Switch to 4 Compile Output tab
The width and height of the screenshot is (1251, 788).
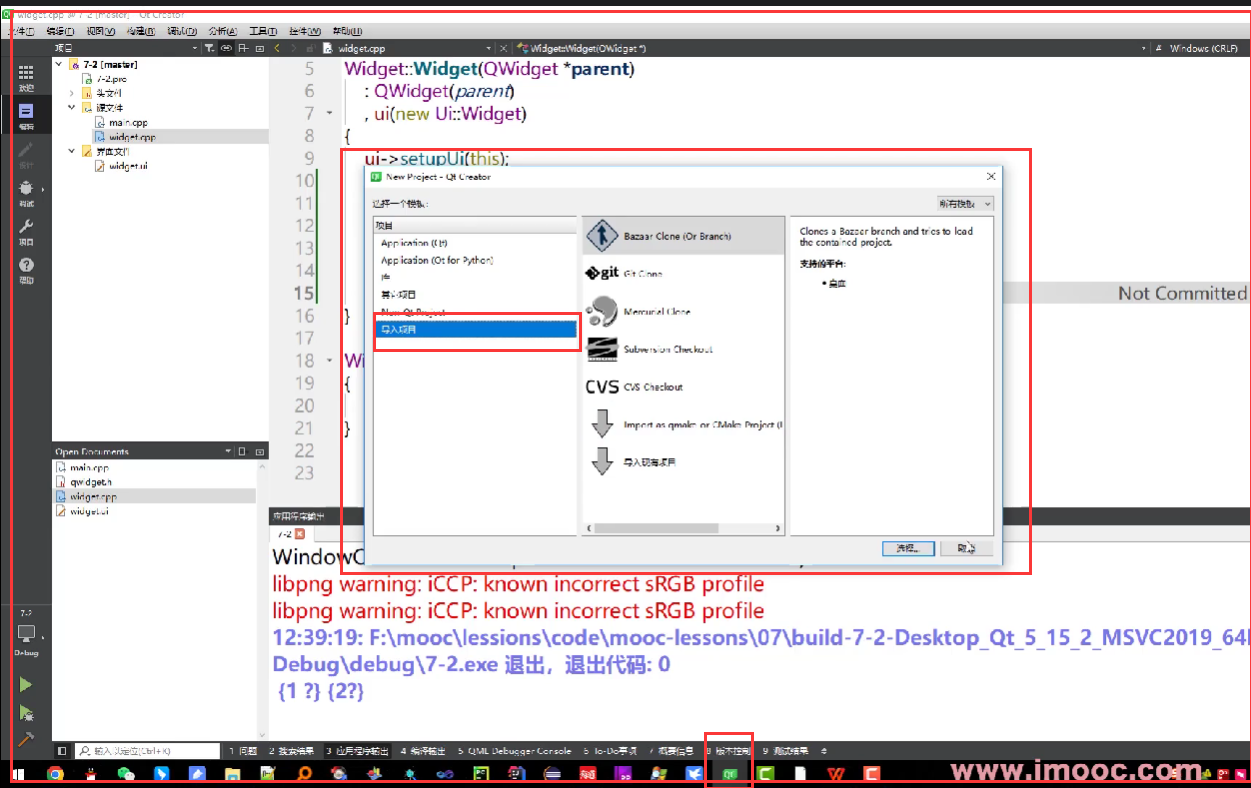424,750
